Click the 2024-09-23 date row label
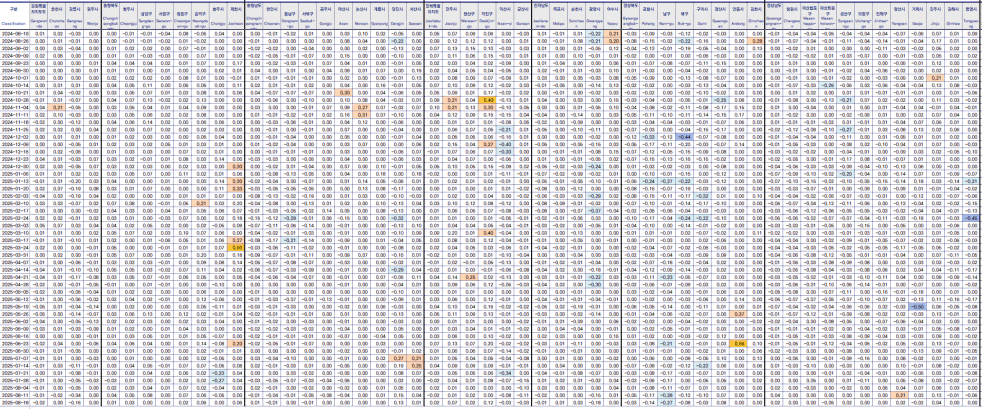 coord(15,63)
